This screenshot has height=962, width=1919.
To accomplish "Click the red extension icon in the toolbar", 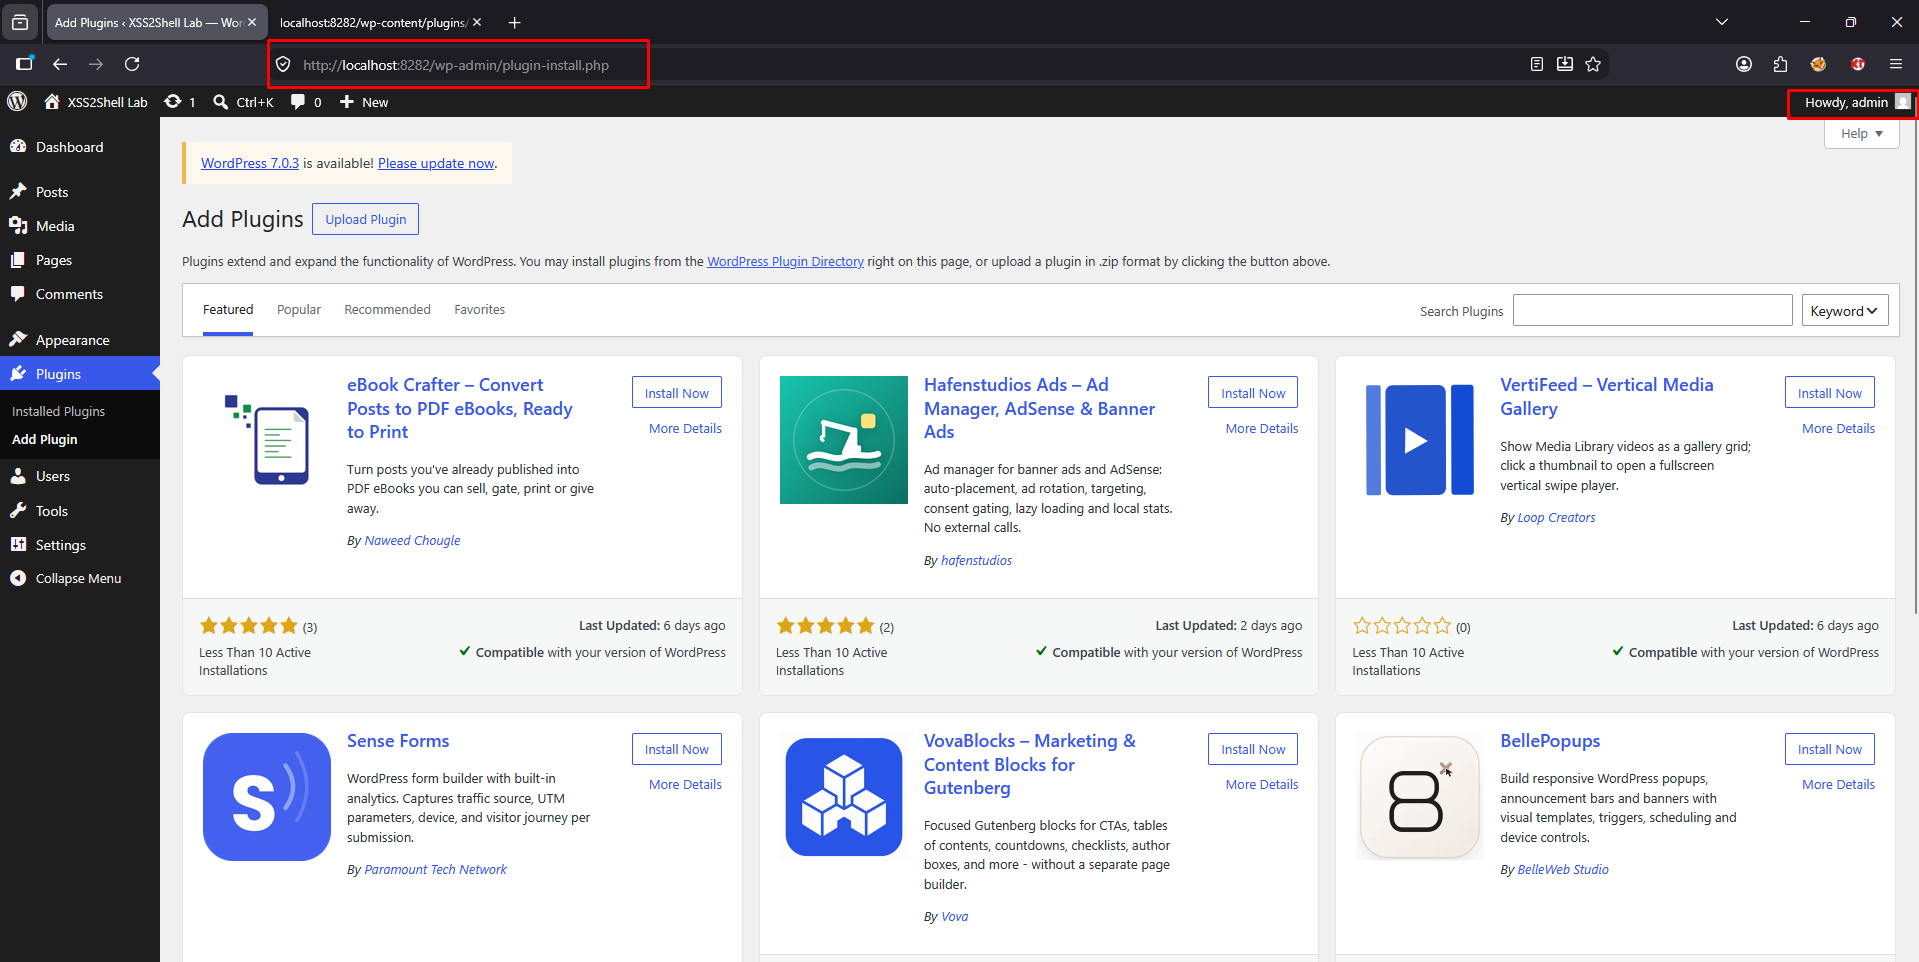I will [1858, 64].
